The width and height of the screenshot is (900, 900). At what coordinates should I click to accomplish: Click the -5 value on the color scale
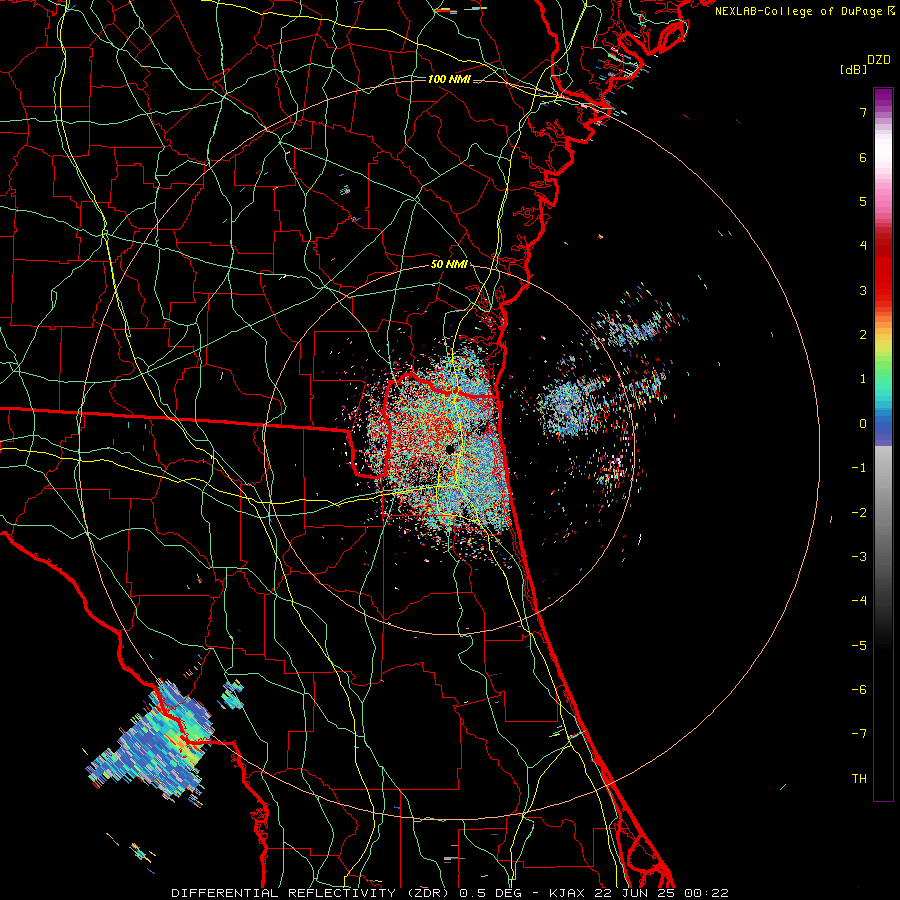[x=859, y=645]
